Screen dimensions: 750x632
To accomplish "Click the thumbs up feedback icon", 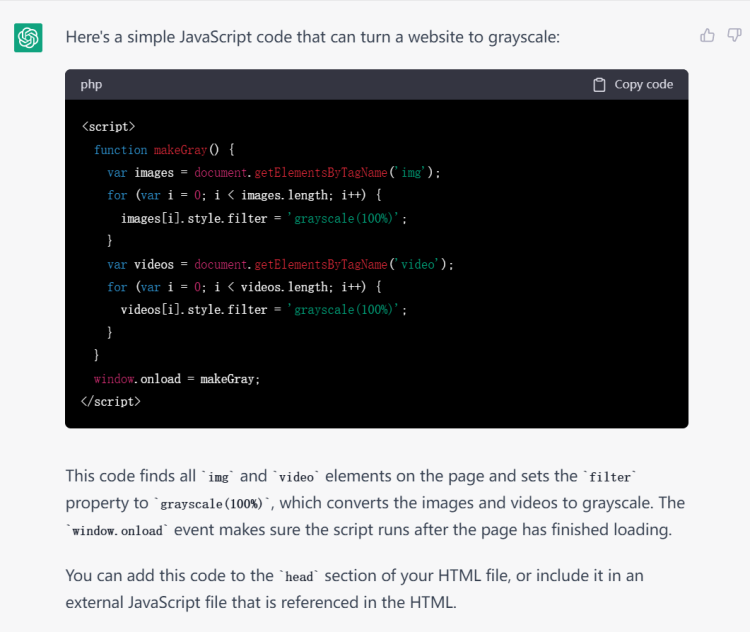I will (x=707, y=36).
